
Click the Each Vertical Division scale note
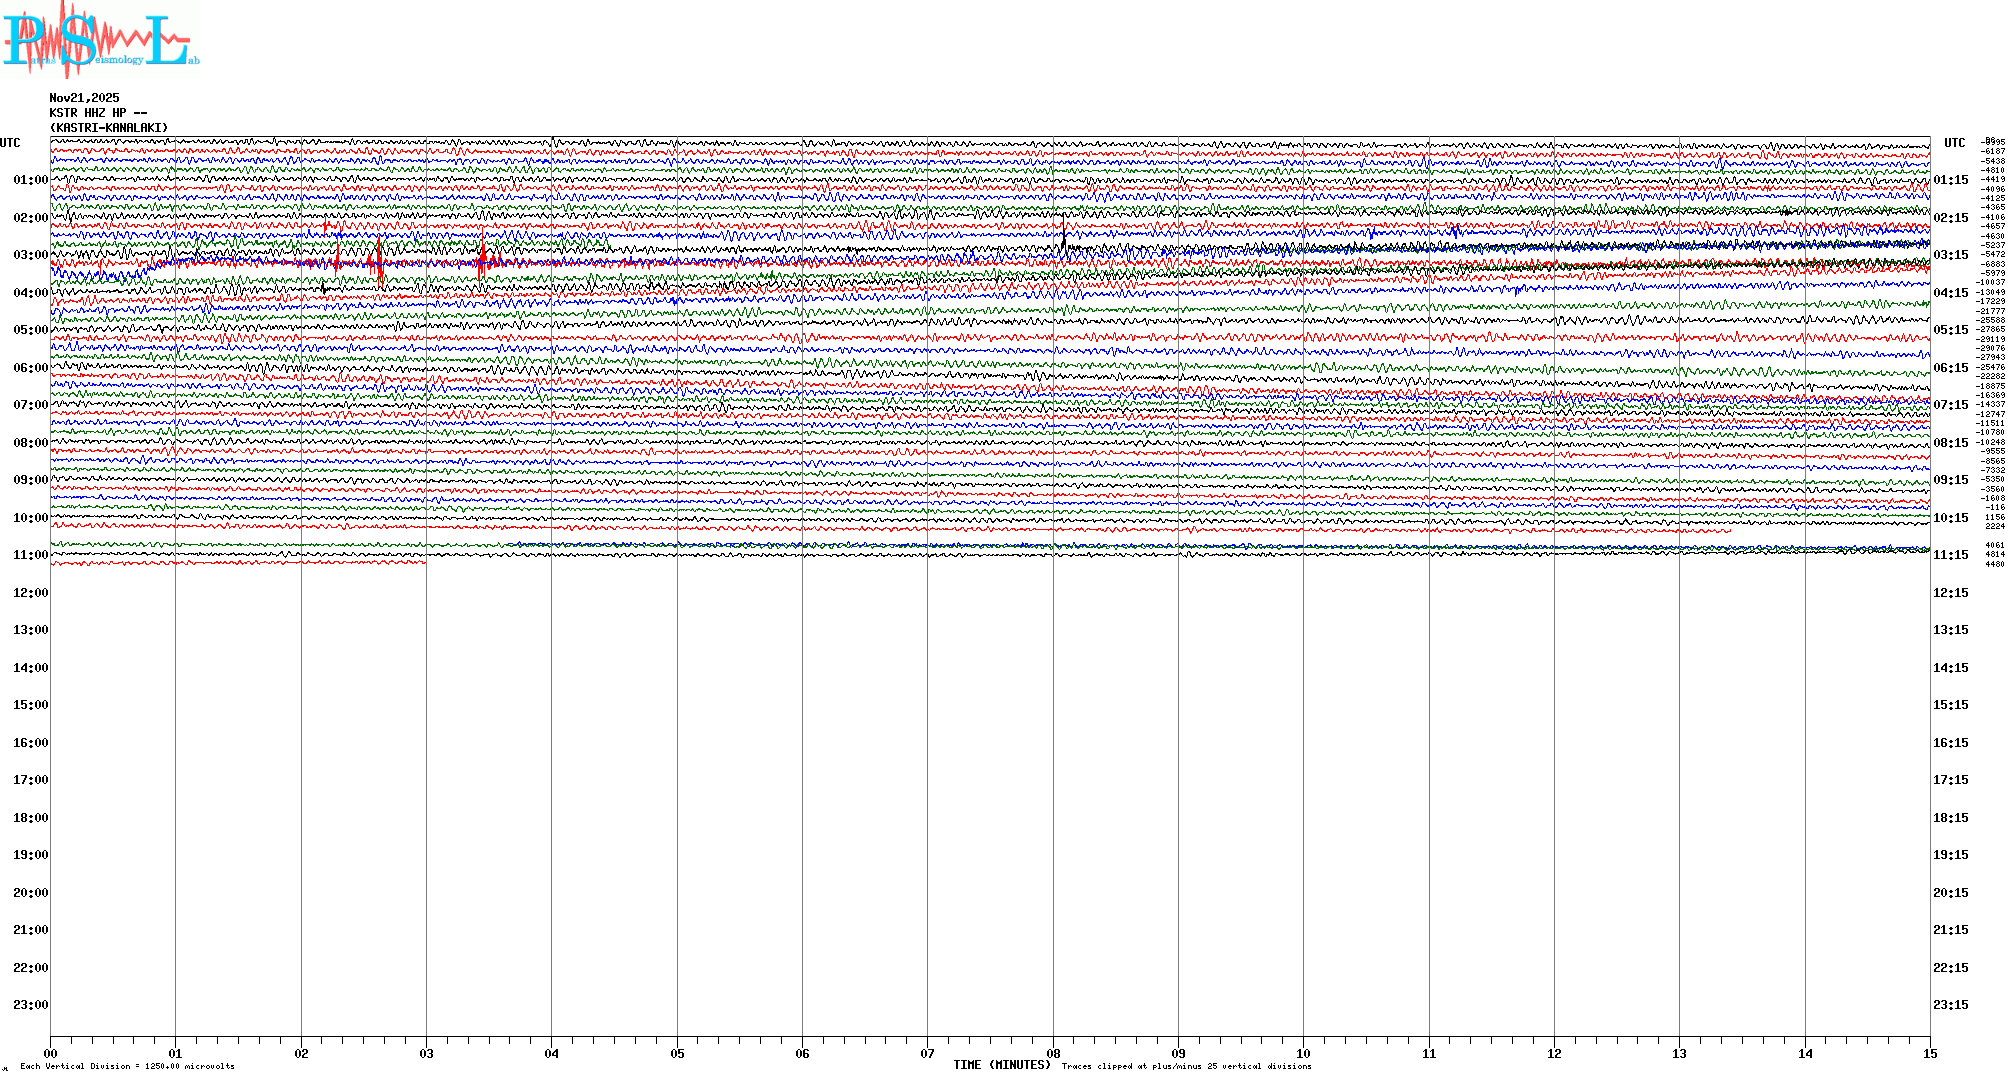point(127,1066)
